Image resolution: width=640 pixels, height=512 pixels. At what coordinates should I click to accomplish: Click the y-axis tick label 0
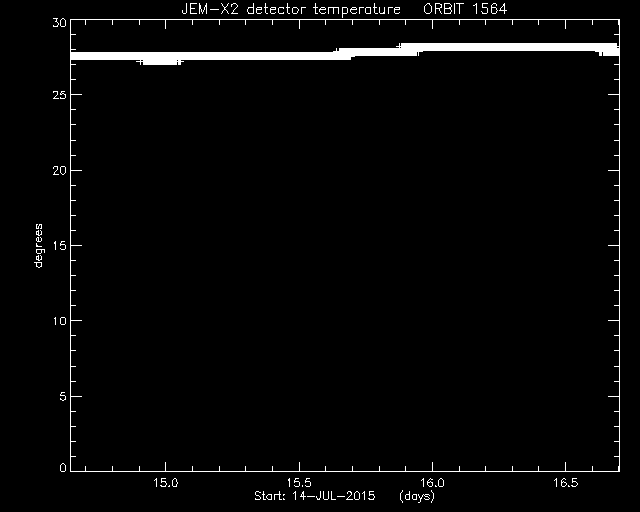(63, 467)
